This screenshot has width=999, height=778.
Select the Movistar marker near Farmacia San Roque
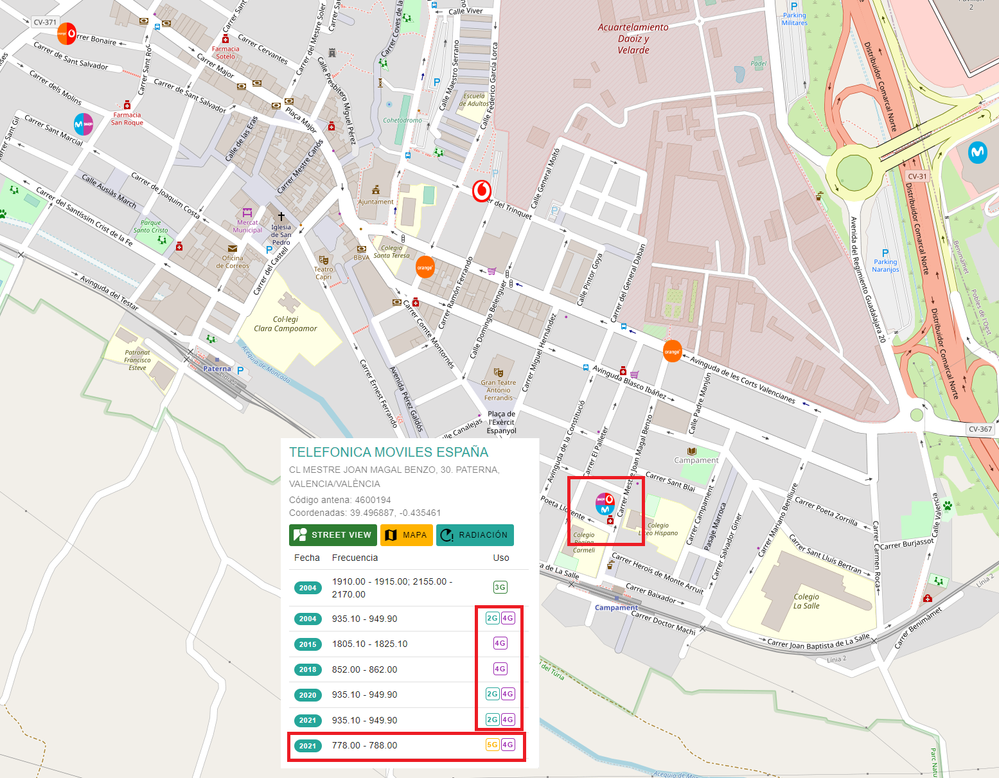point(84,124)
